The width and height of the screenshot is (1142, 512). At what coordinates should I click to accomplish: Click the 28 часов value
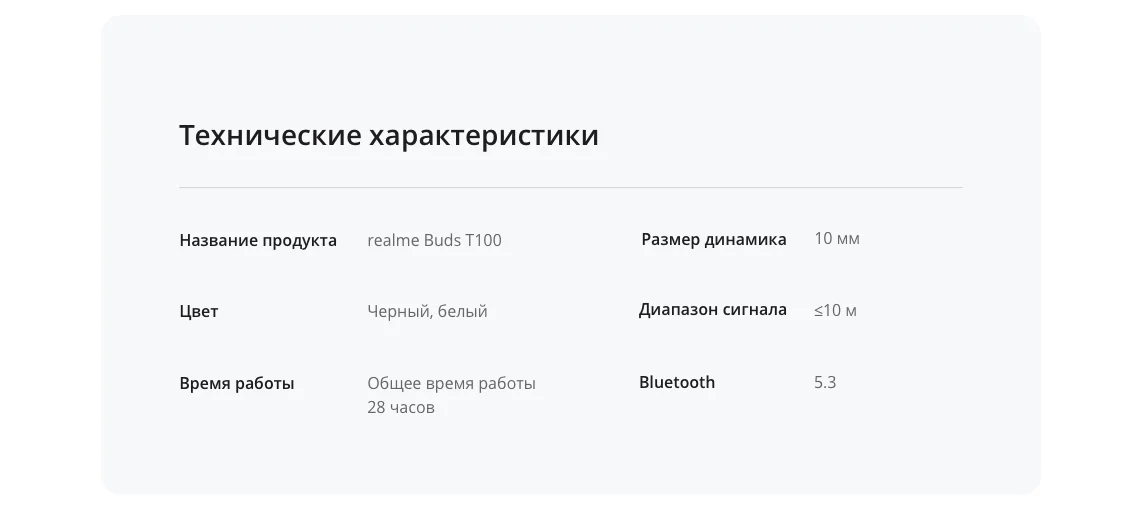coord(401,408)
